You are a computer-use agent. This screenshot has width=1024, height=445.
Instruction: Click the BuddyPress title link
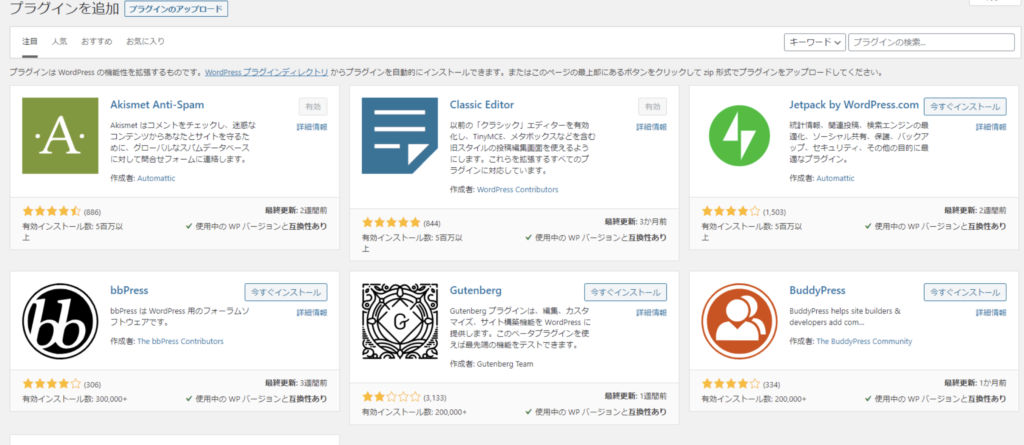(x=817, y=290)
